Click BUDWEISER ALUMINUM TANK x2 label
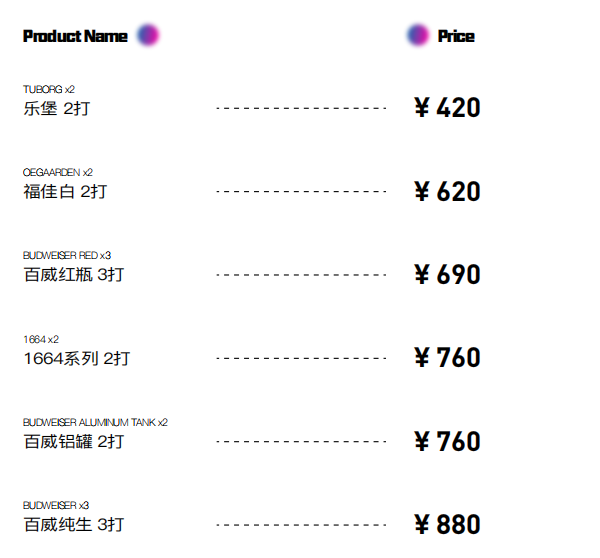The width and height of the screenshot is (600, 558). 95,422
